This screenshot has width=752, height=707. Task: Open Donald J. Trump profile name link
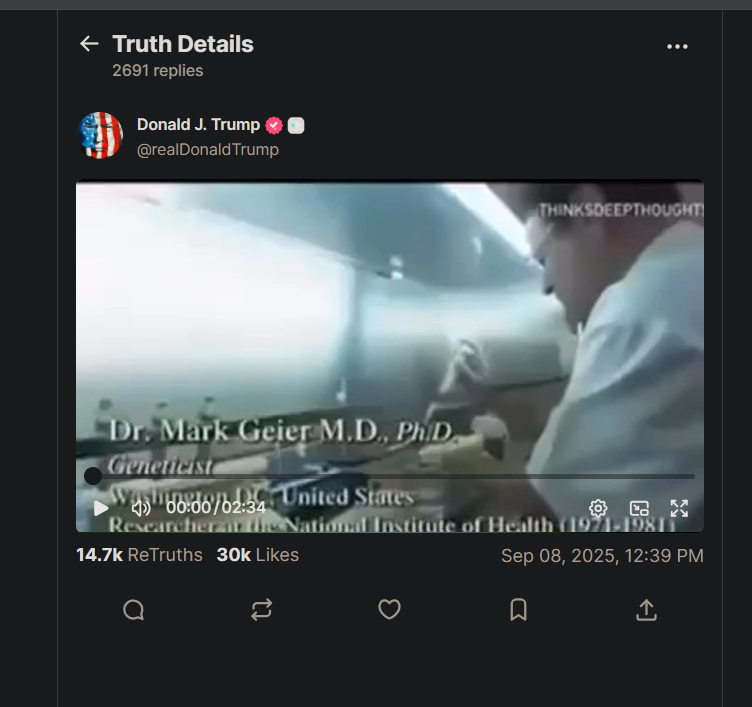(198, 125)
